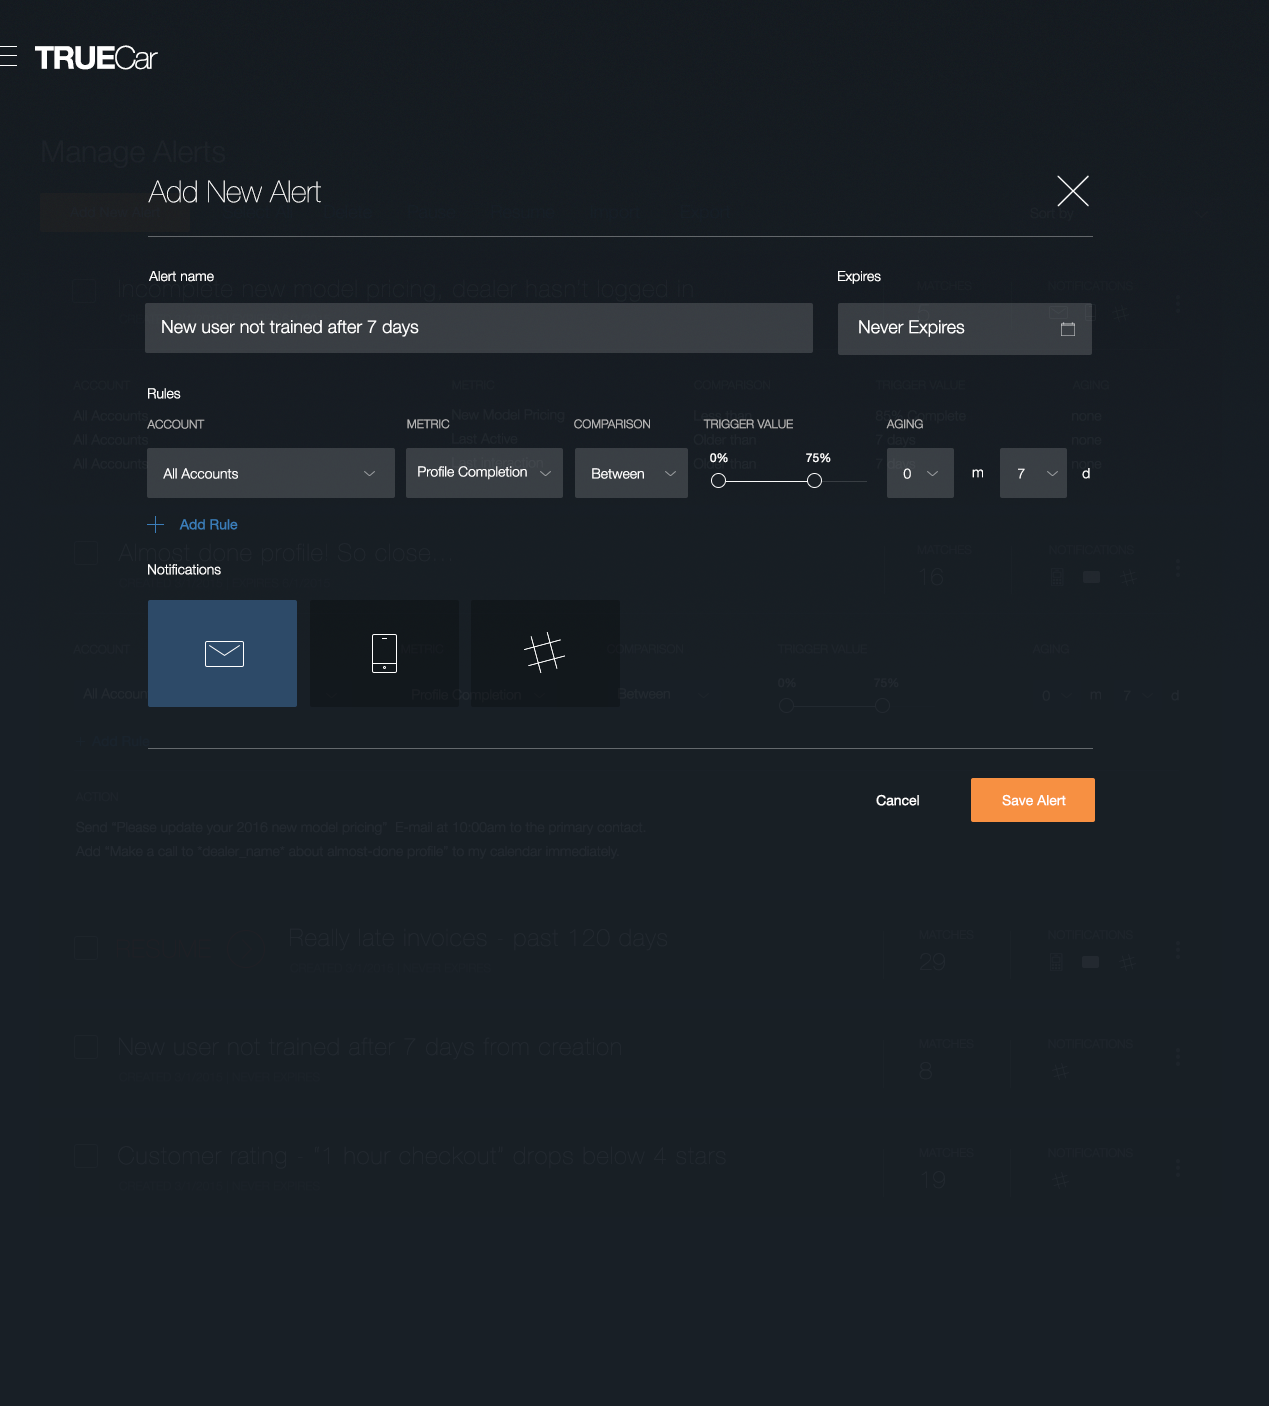The width and height of the screenshot is (1269, 1406).
Task: Click the plus icon beside Add Rule
Action: click(156, 524)
